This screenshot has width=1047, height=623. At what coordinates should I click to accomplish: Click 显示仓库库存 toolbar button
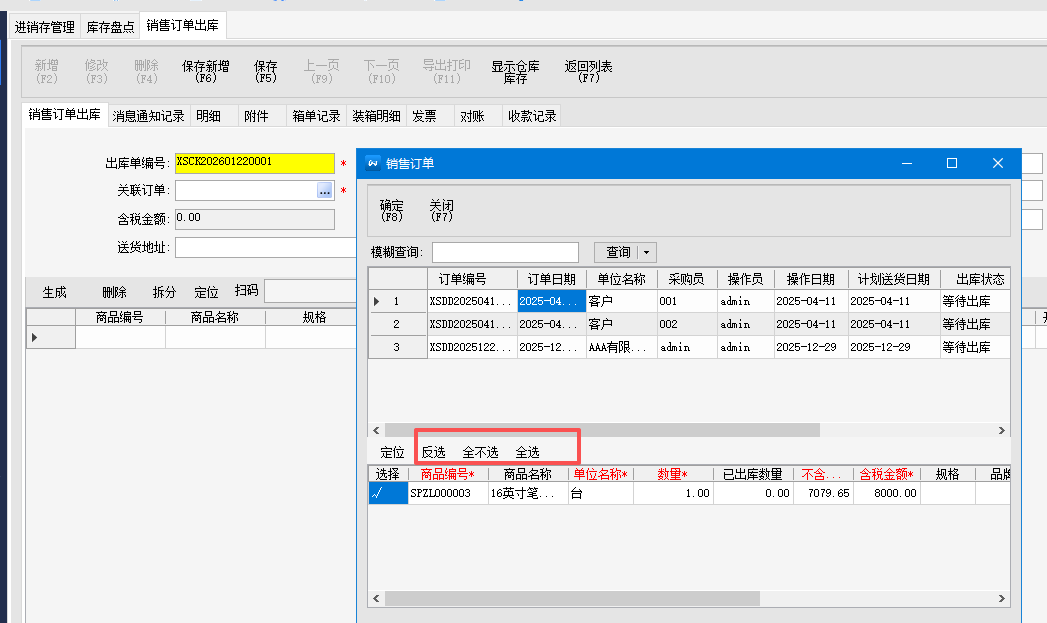[515, 71]
